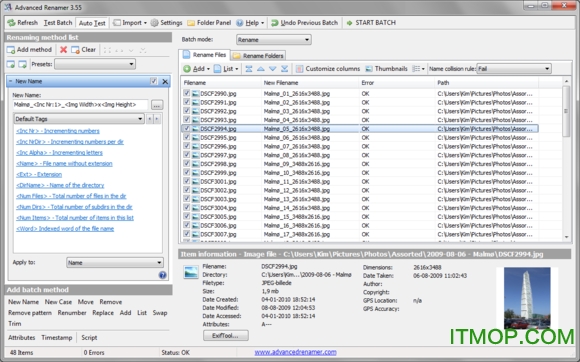Add a Remove pattern batch method

[30, 313]
